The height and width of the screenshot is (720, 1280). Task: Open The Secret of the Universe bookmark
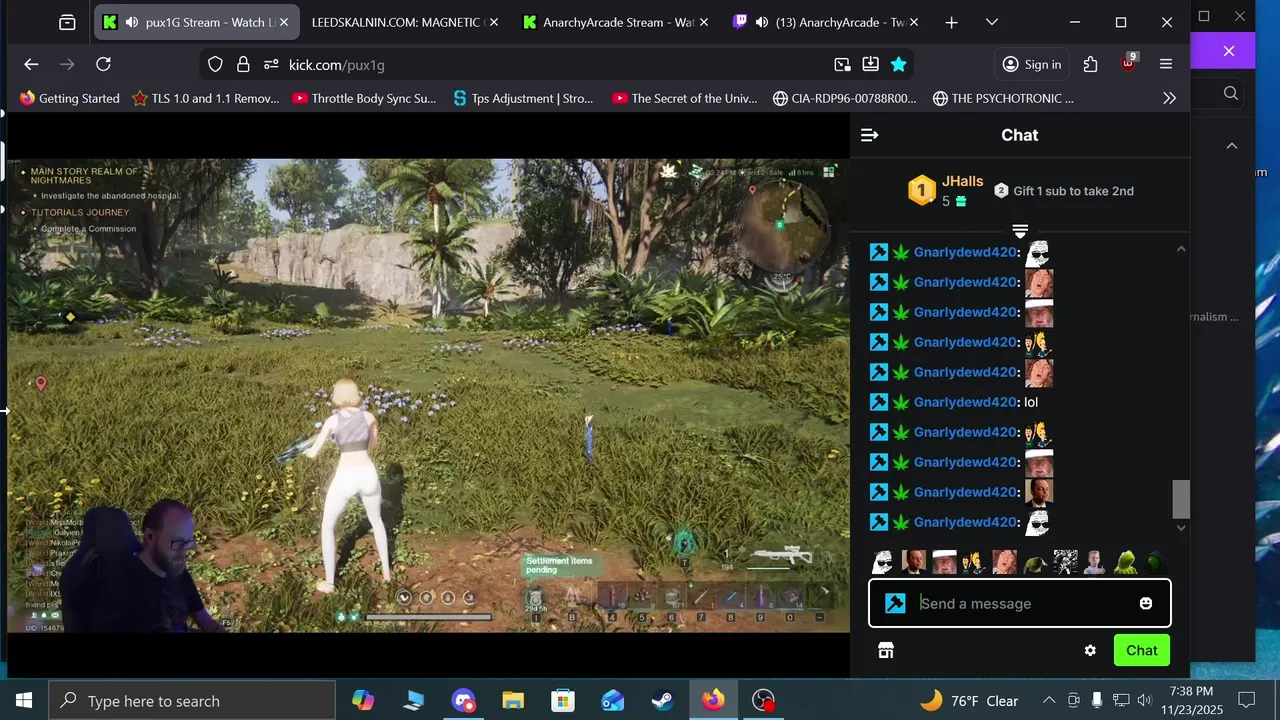(685, 98)
